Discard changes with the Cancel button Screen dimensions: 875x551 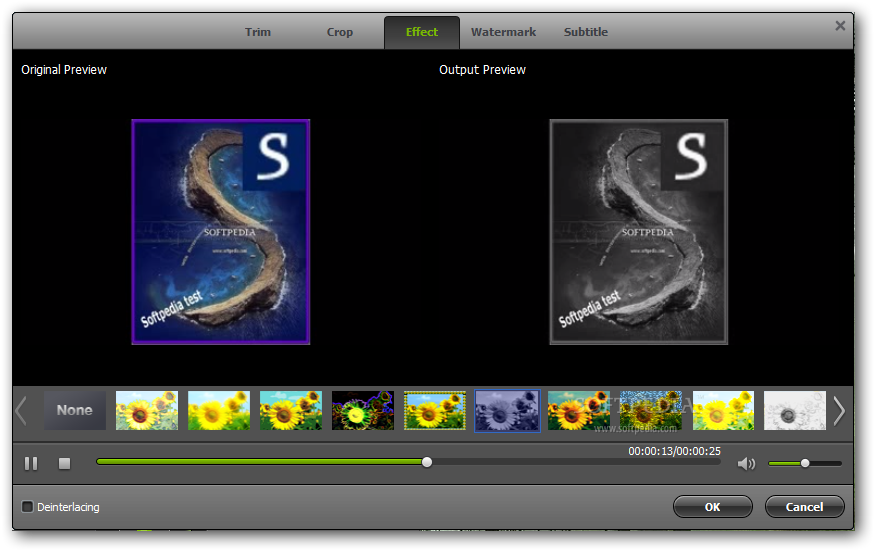805,507
